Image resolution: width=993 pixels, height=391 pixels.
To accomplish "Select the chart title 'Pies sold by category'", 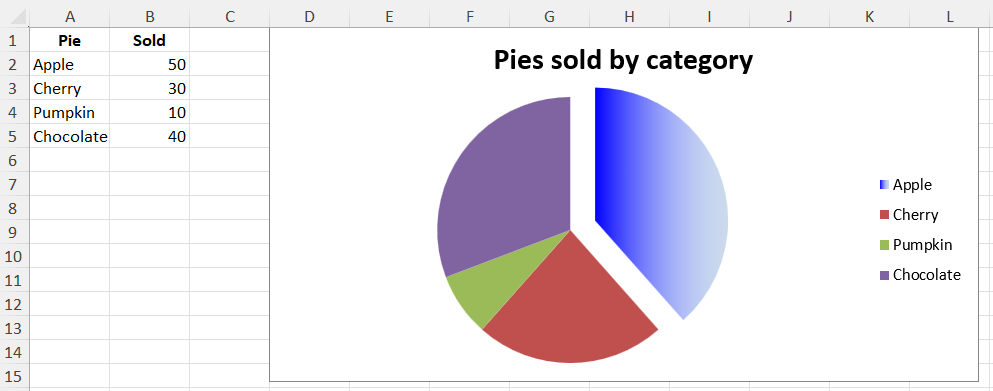I will 623,60.
